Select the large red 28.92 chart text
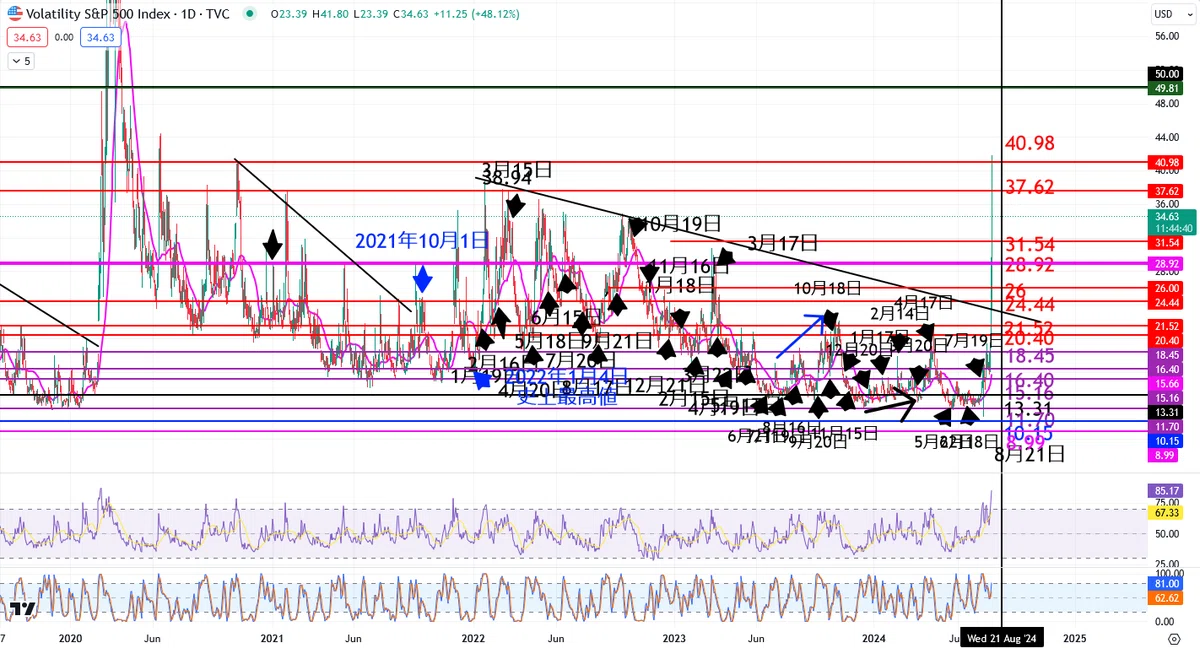 click(x=1030, y=265)
